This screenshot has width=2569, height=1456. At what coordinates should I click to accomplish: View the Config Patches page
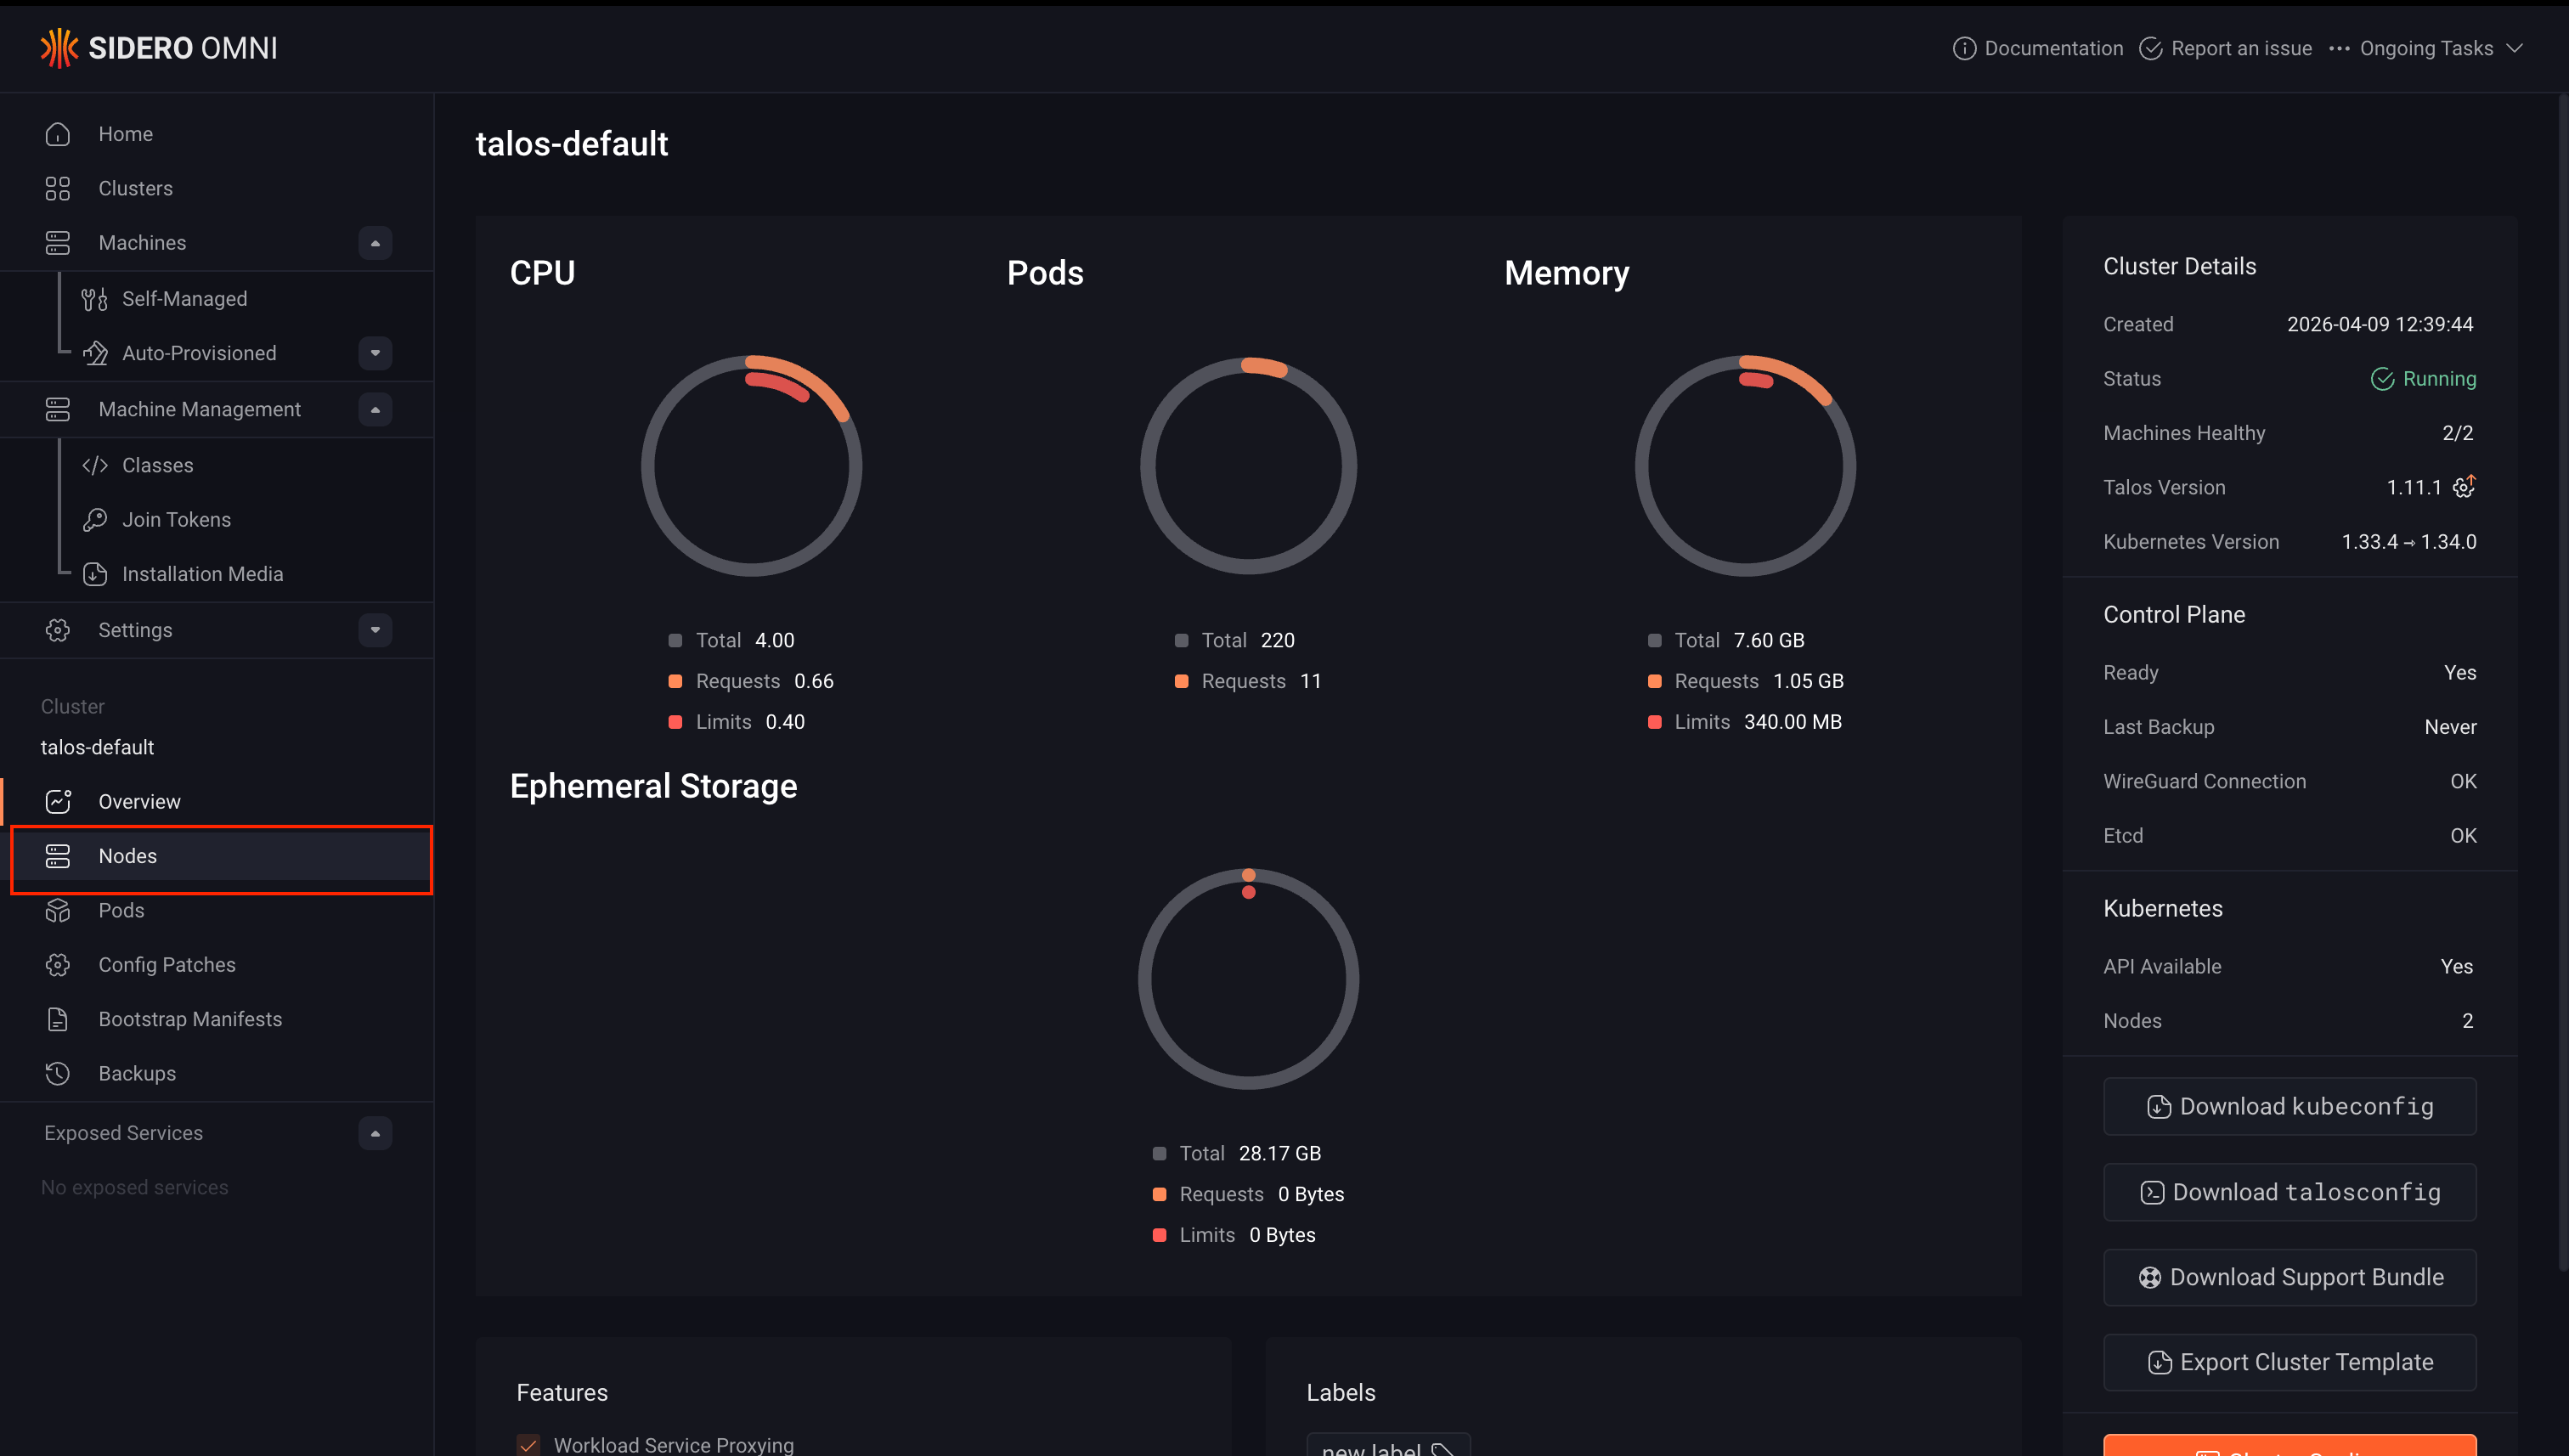point(217,965)
